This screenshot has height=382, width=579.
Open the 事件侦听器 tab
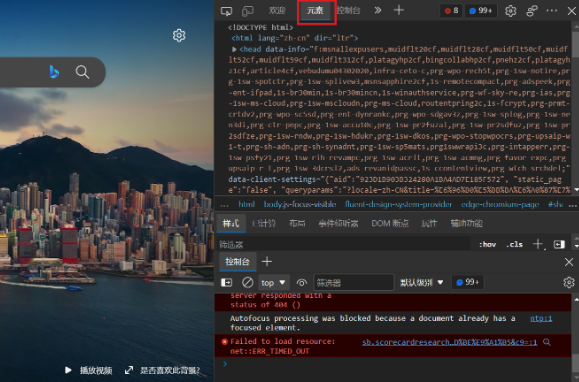[x=338, y=223]
